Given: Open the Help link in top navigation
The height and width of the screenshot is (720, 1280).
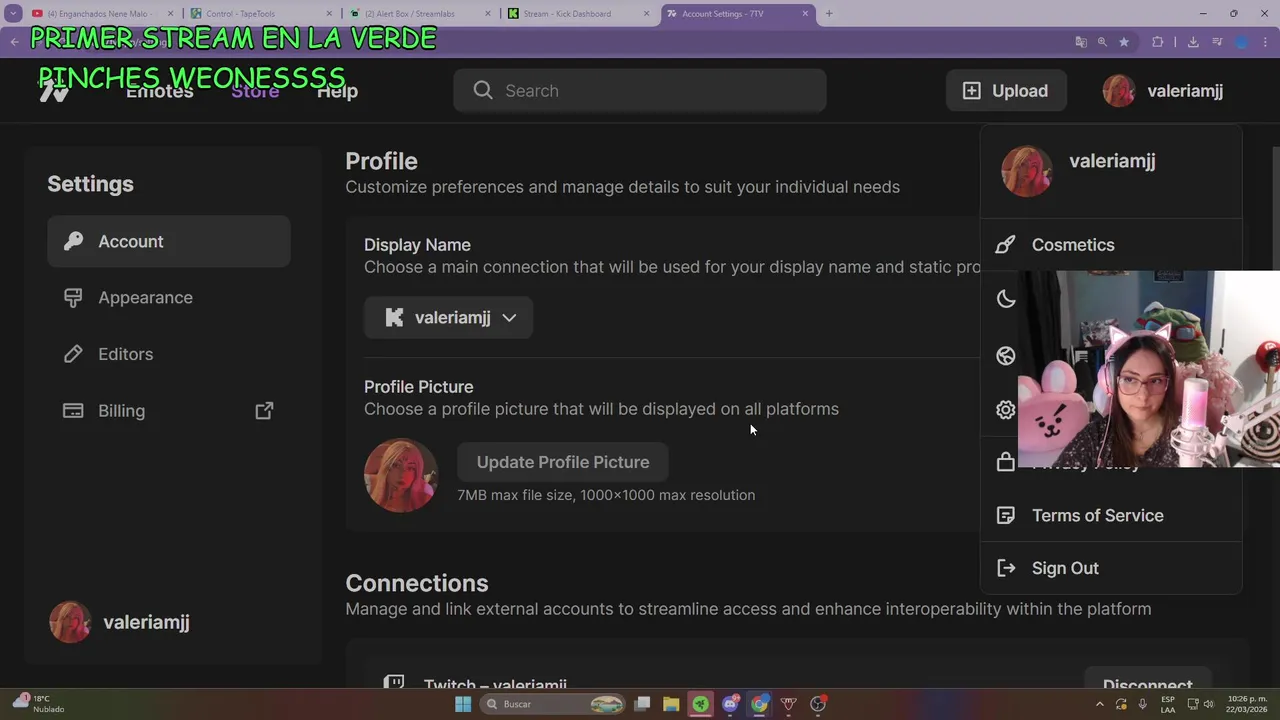Looking at the screenshot, I should click(337, 91).
